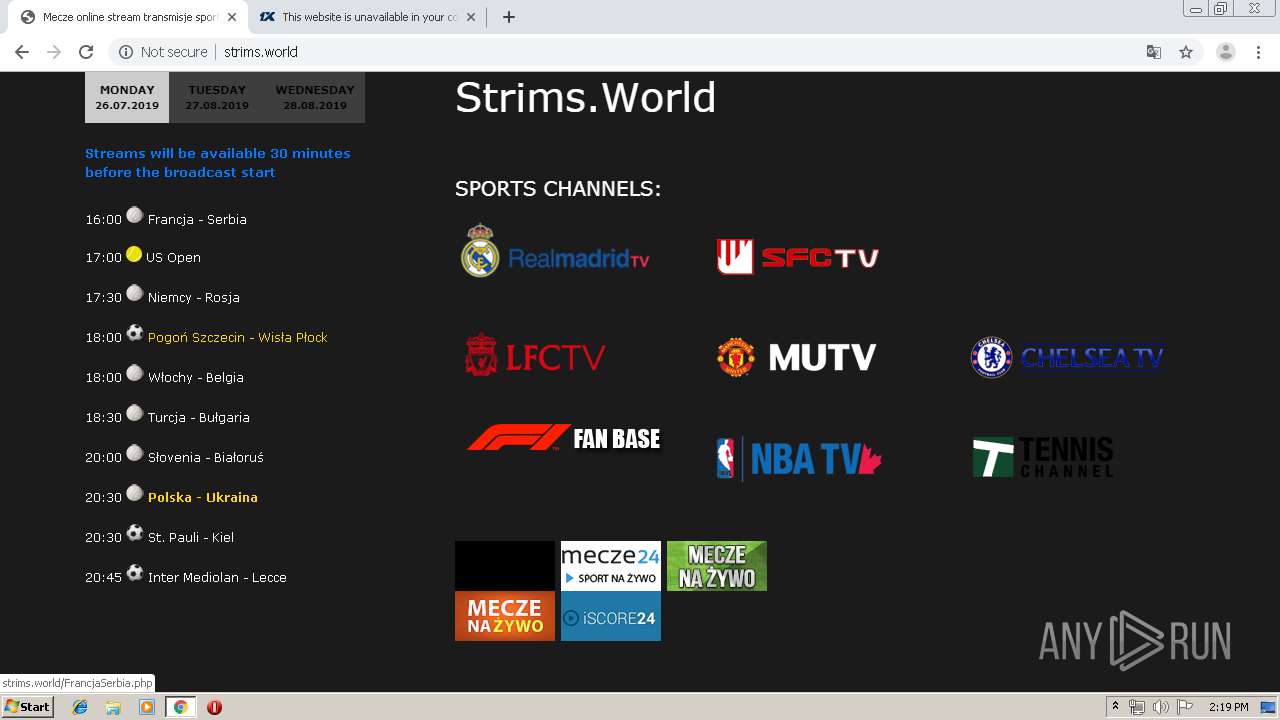Open the Włochy - Belgia stream

[196, 377]
